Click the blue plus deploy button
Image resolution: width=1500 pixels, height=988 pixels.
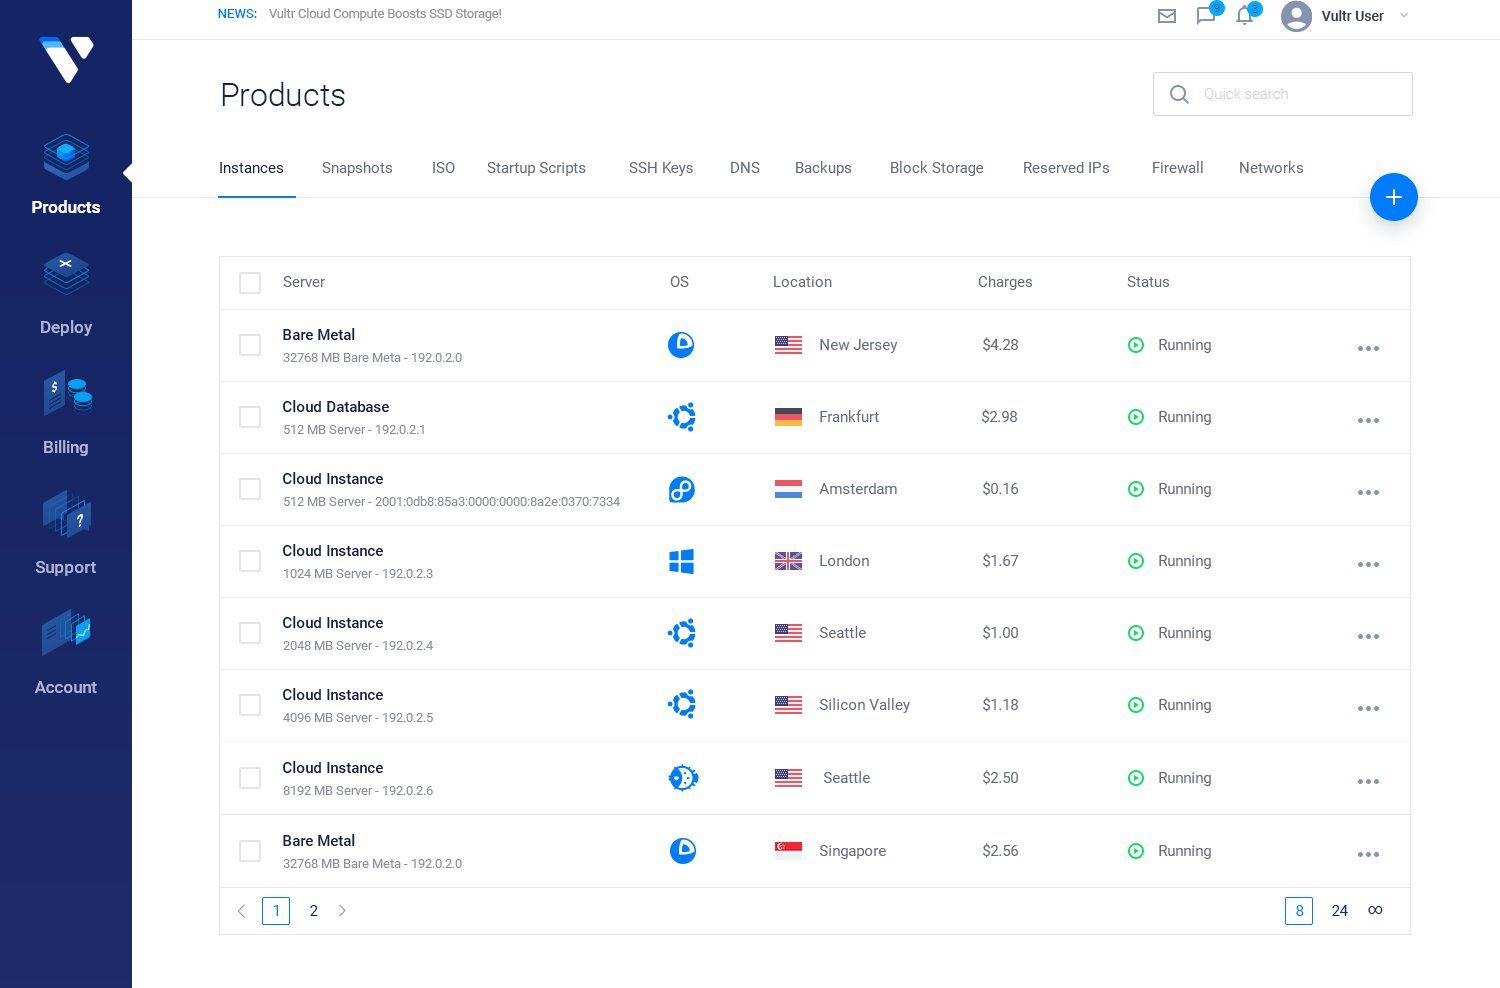click(1394, 197)
